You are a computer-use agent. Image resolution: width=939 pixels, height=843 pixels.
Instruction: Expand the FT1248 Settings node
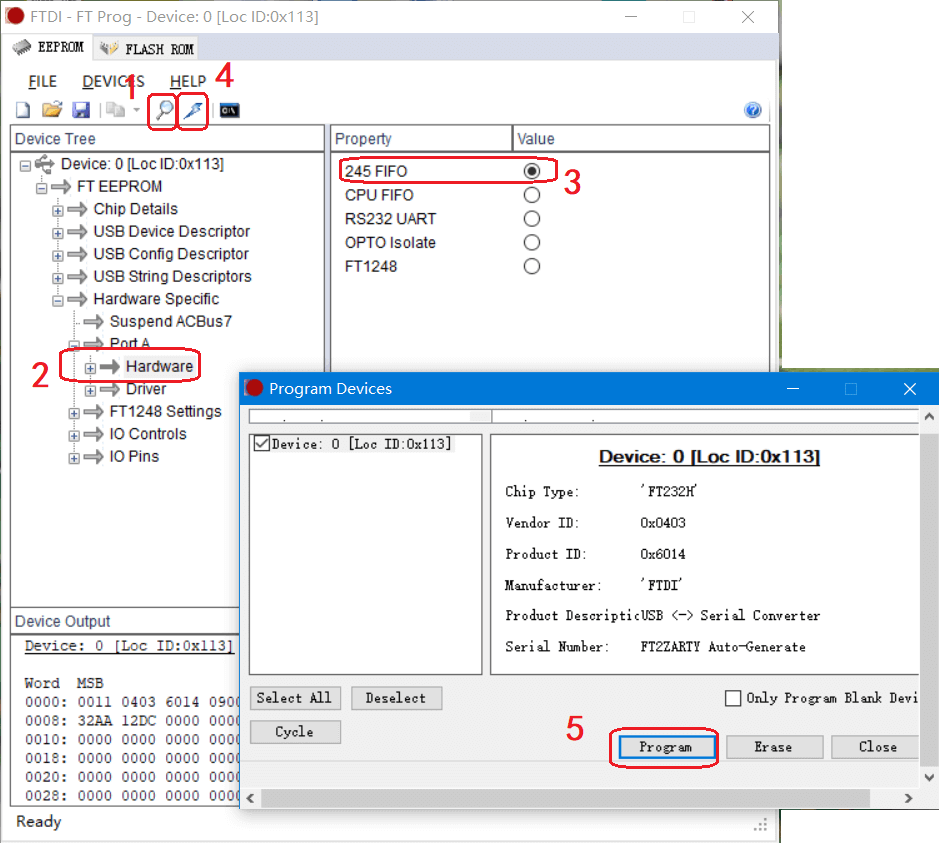tap(74, 413)
